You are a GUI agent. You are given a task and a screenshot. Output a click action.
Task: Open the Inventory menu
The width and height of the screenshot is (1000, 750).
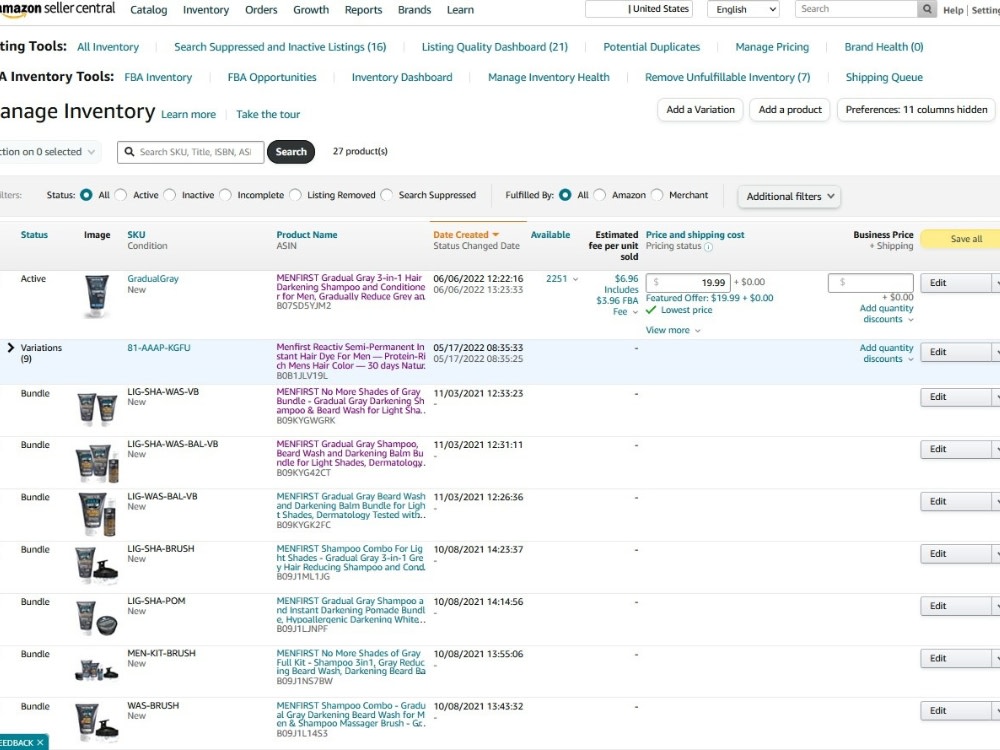click(x=206, y=10)
